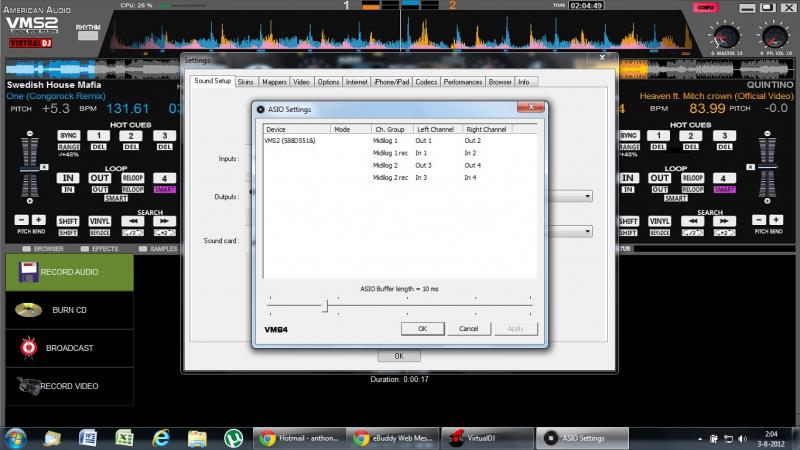Viewport: 800px width, 450px height.
Task: Click Apply in ASIO Settings dialog
Action: pos(515,329)
